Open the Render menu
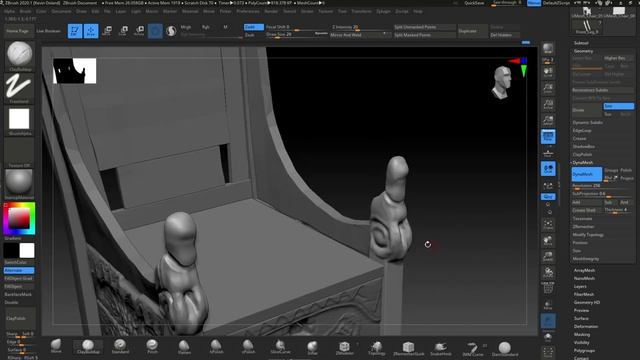 coord(271,11)
